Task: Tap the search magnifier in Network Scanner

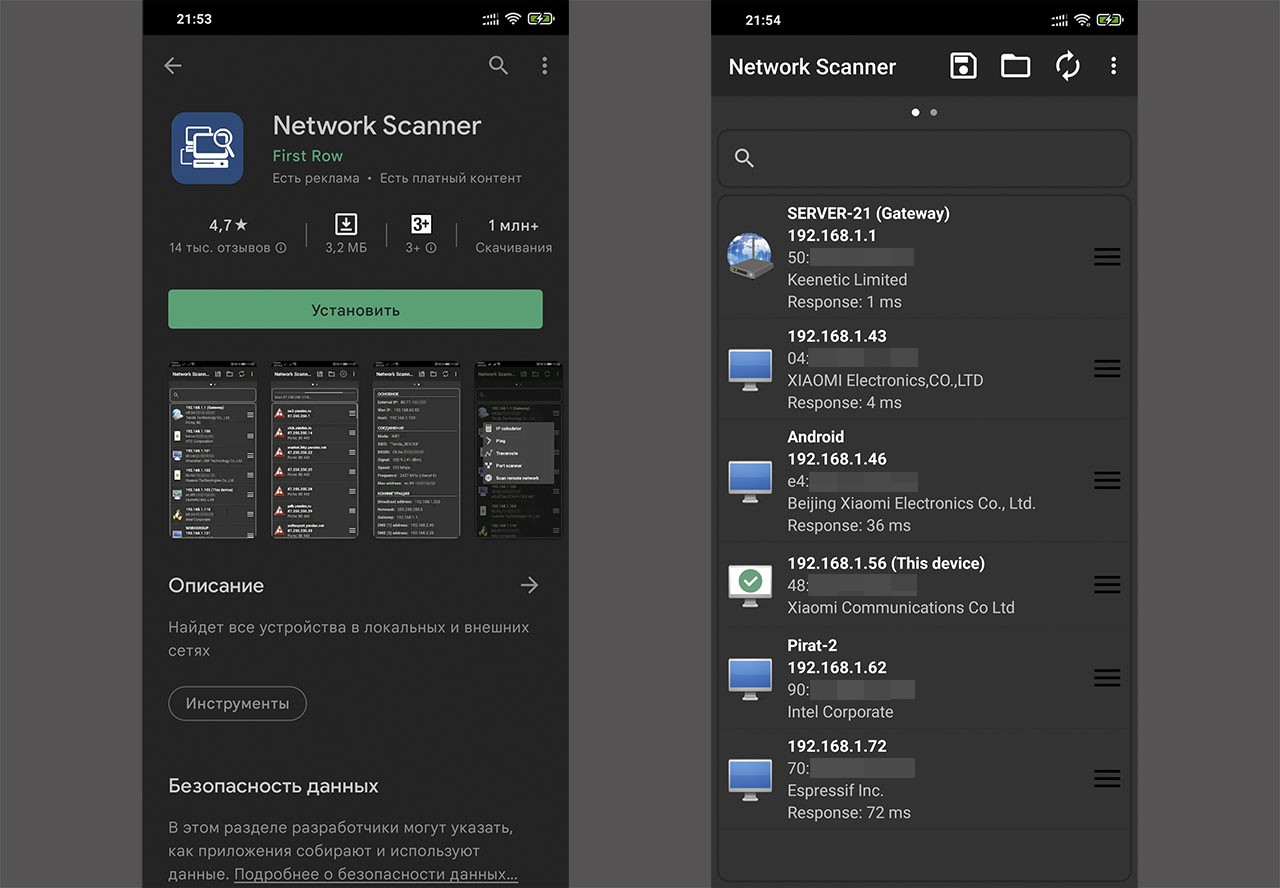Action: click(744, 158)
